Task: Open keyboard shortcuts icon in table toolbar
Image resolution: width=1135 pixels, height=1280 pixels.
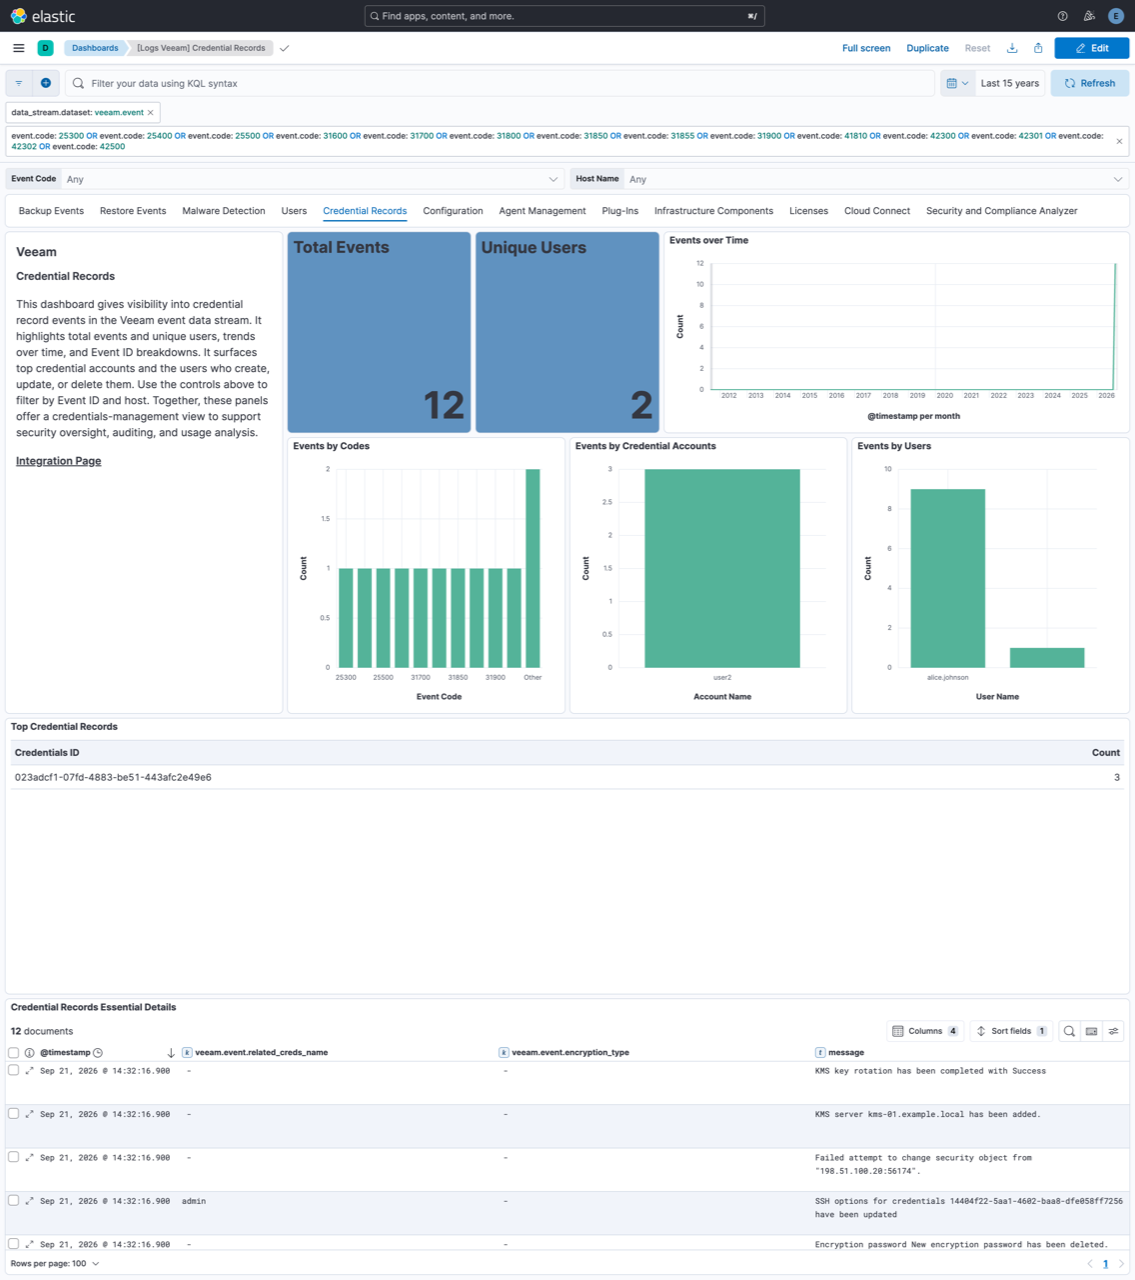Action: [1091, 1031]
